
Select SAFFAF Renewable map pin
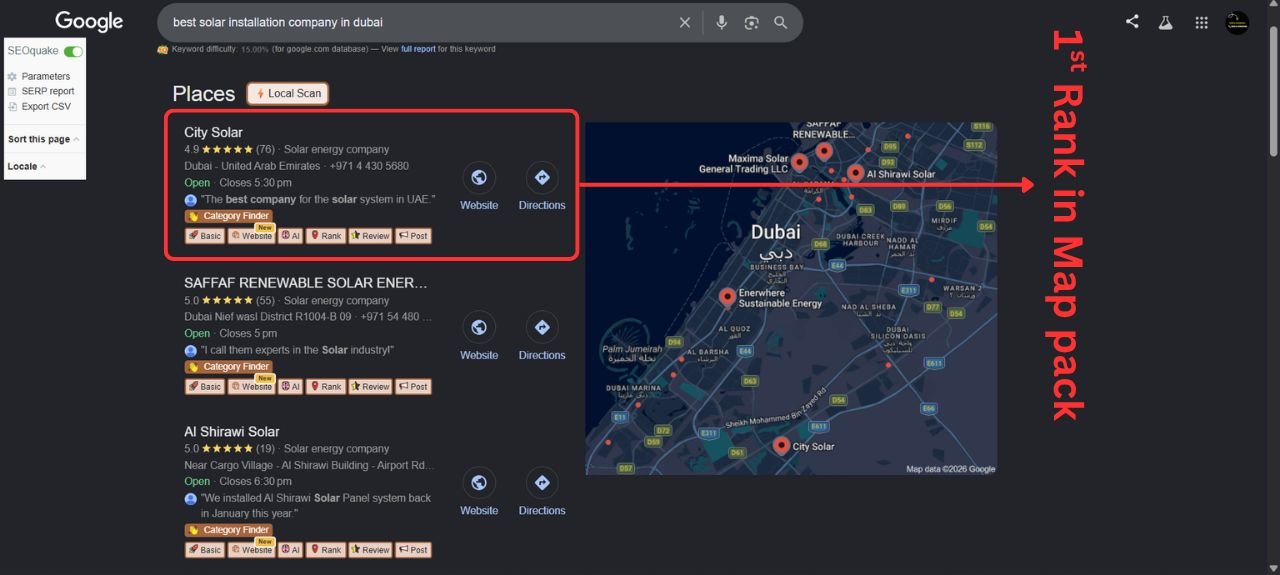824,150
